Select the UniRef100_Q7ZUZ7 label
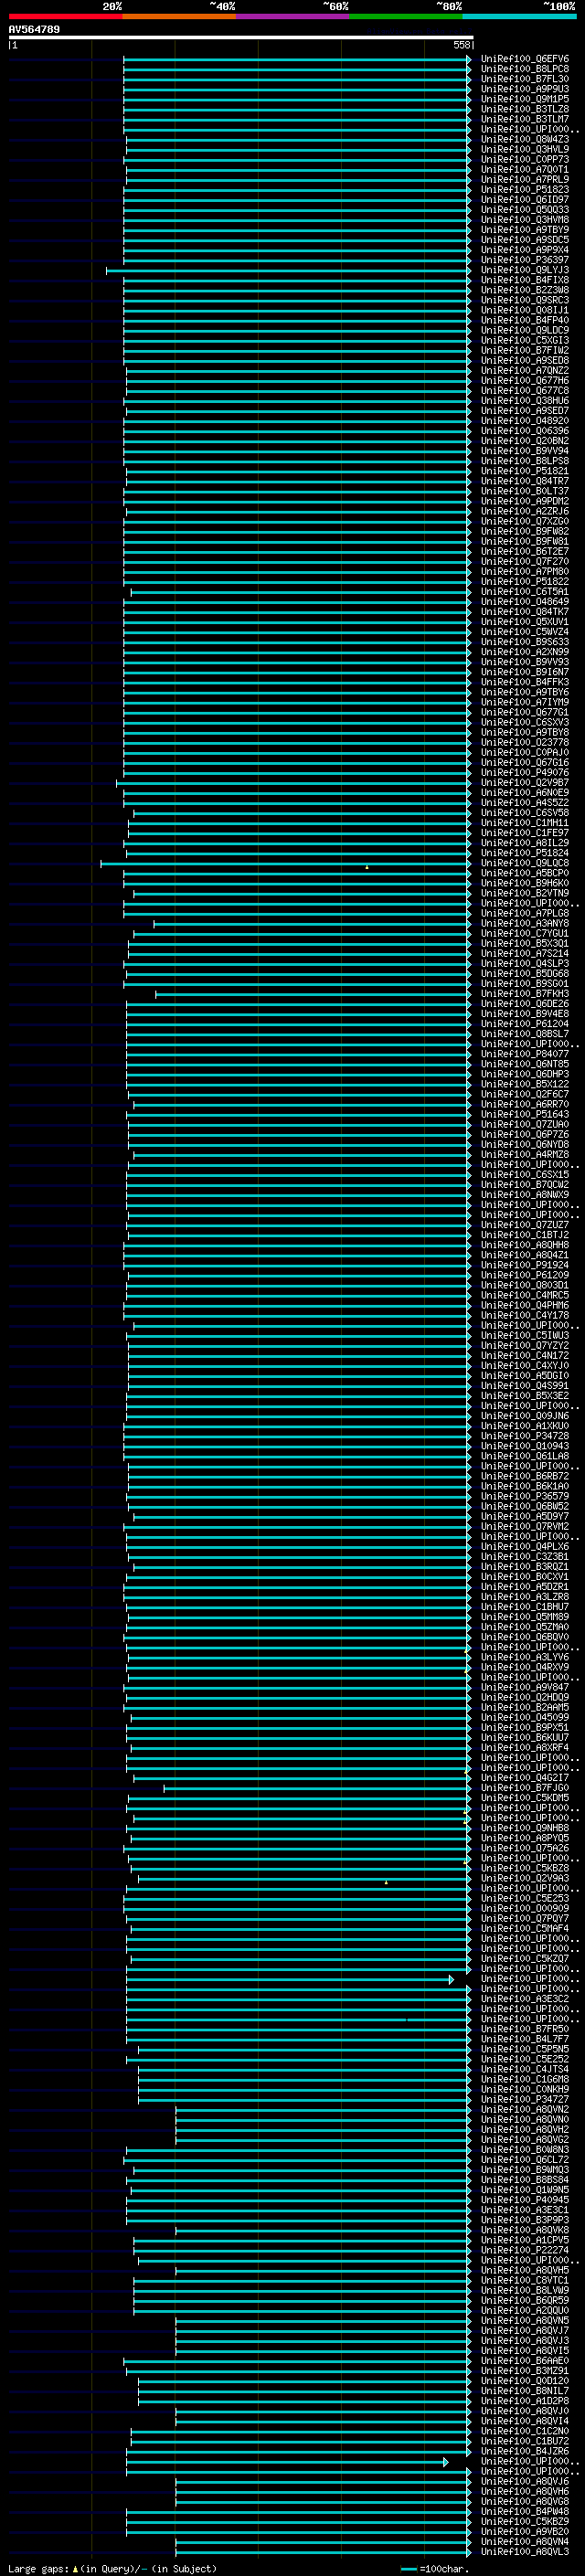Image resolution: width=585 pixels, height=2576 pixels. pyautogui.click(x=524, y=1225)
